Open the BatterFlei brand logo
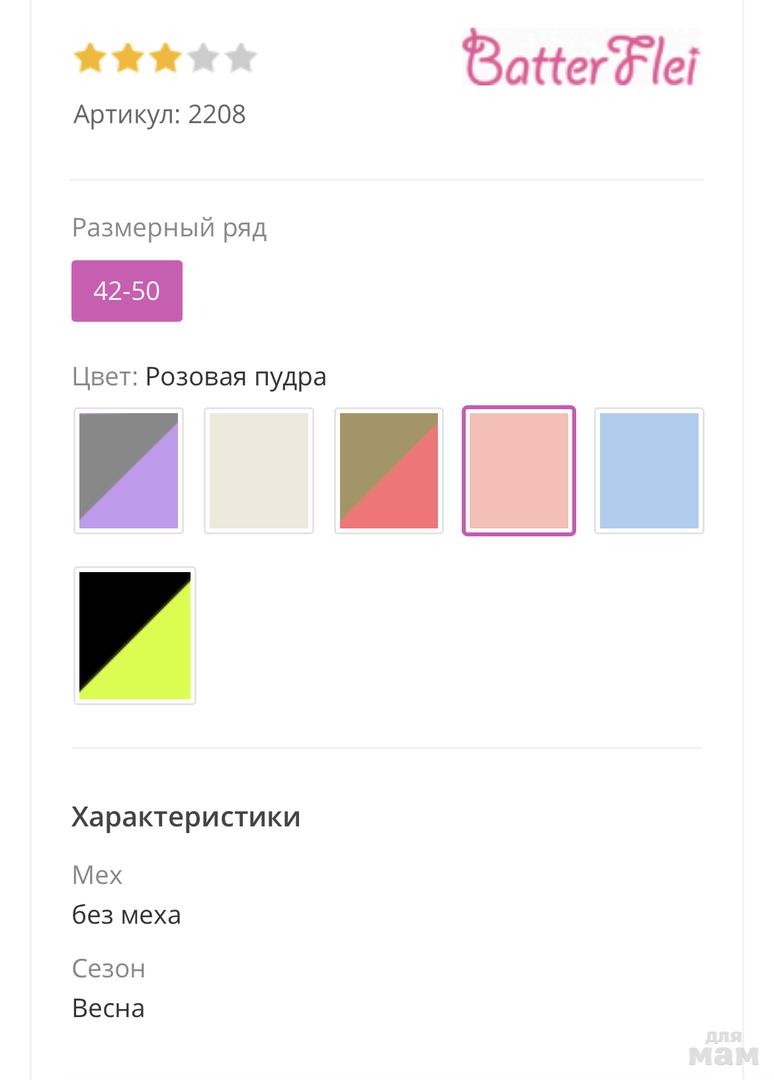 (x=581, y=58)
